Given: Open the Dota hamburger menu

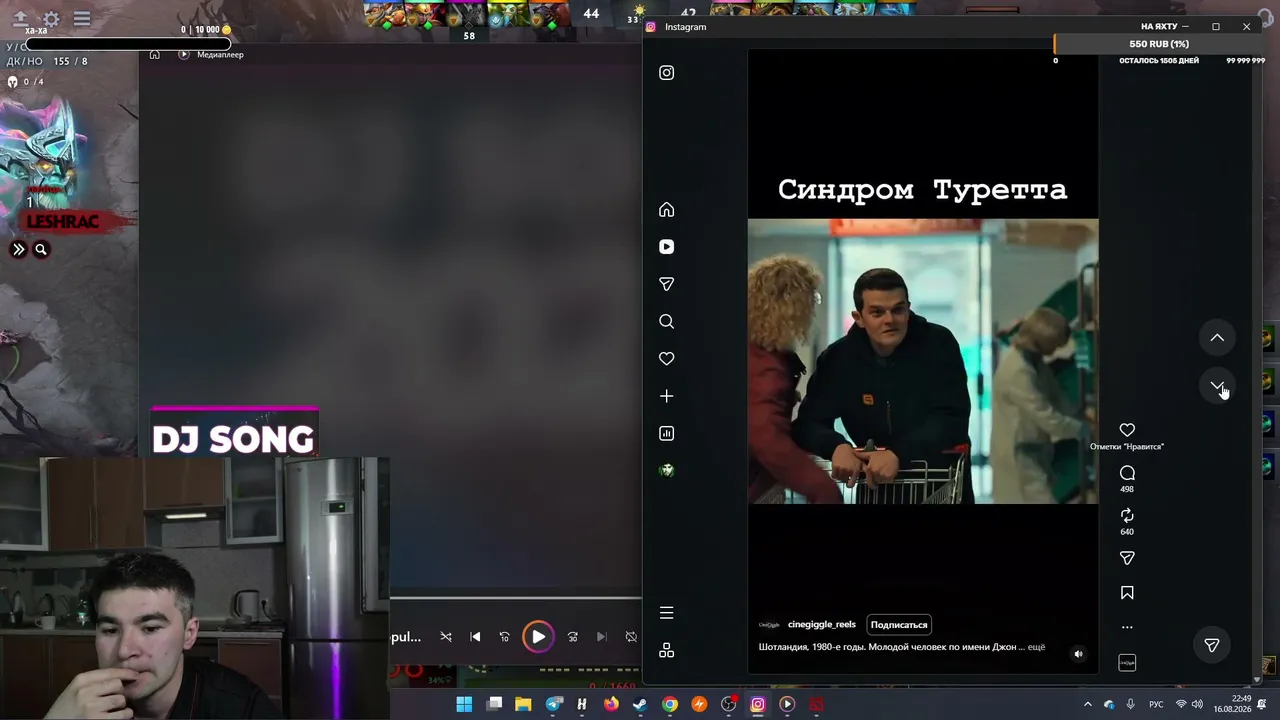Looking at the screenshot, I should tap(82, 19).
